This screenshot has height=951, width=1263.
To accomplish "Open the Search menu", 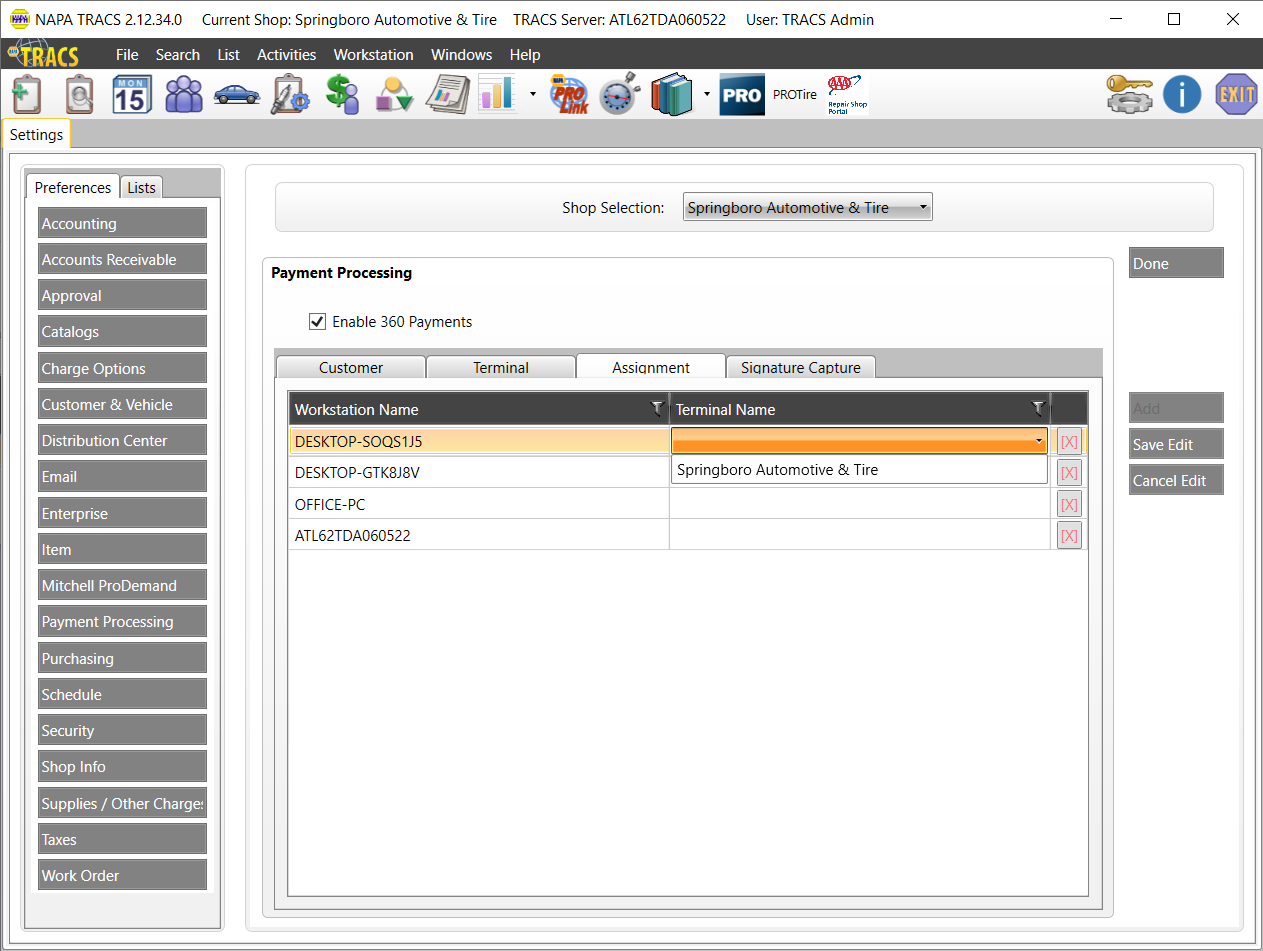I will click(178, 55).
